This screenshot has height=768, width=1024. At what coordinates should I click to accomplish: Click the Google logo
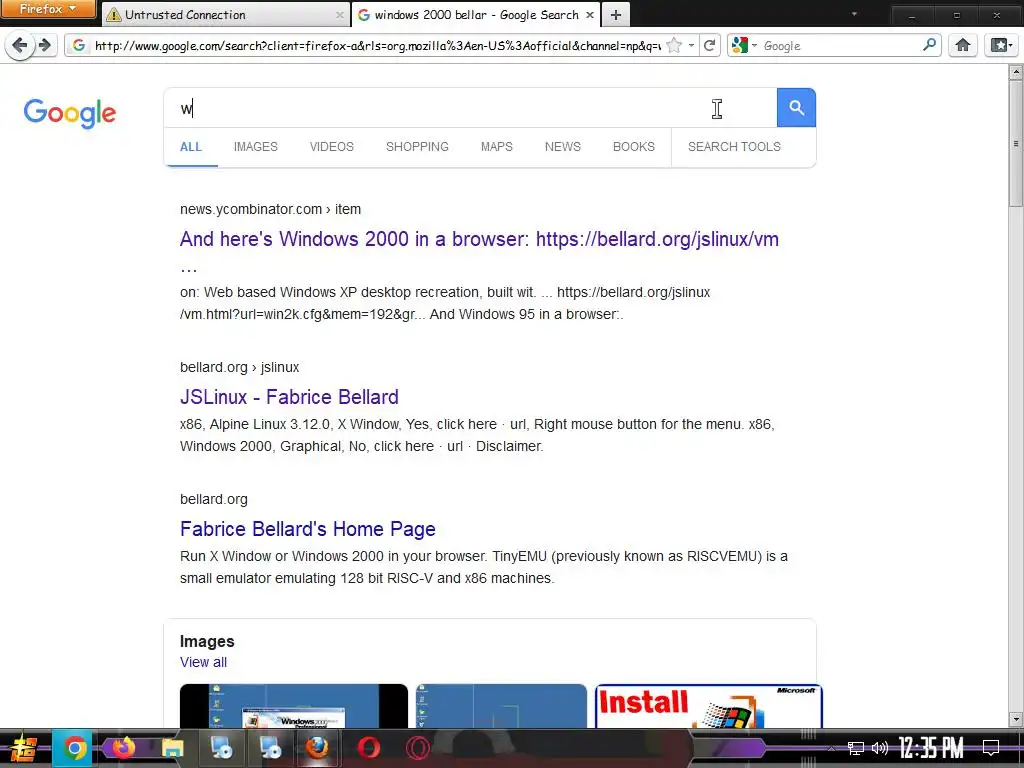point(70,114)
